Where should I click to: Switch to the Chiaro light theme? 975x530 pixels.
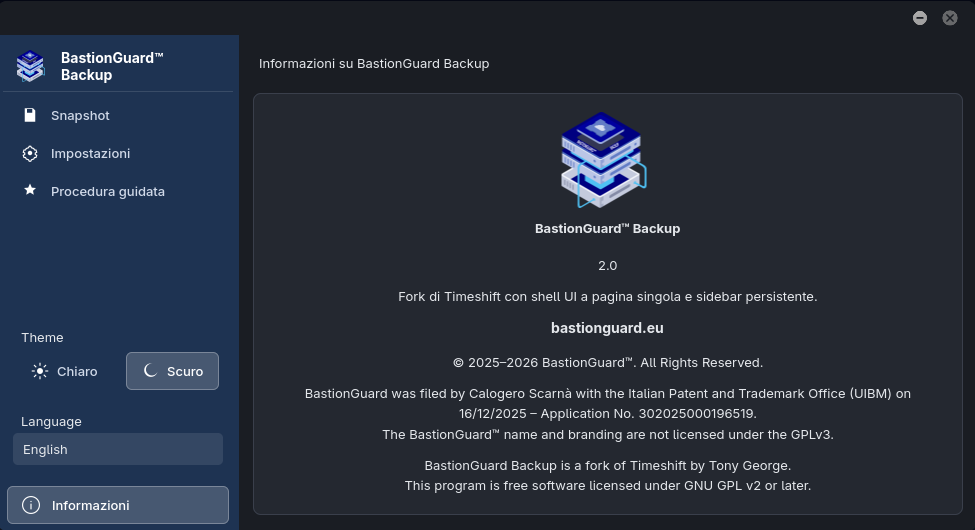(x=65, y=371)
